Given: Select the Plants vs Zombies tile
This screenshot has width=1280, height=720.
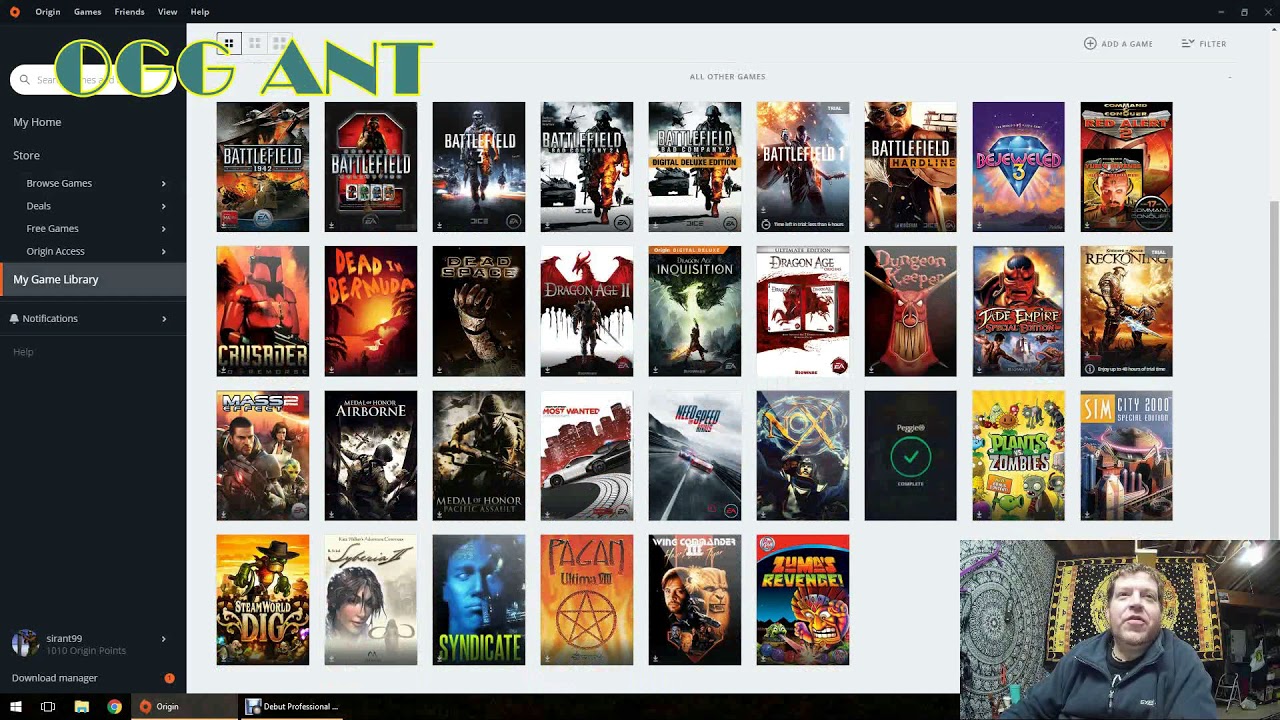Looking at the screenshot, I should pos(1019,456).
